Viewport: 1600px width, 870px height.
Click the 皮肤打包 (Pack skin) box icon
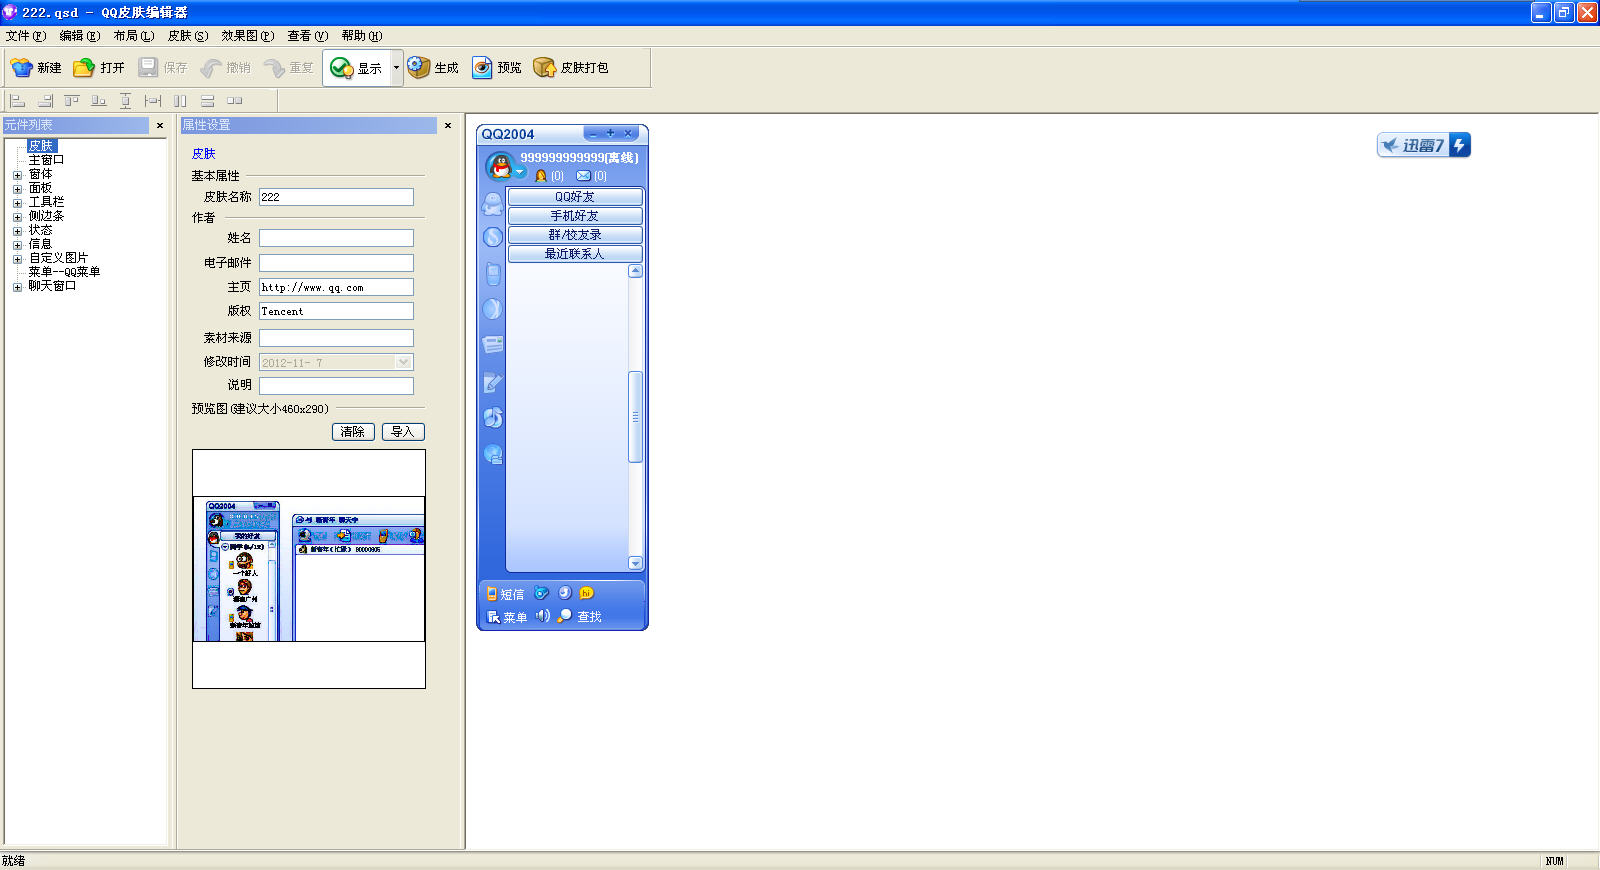tap(544, 67)
